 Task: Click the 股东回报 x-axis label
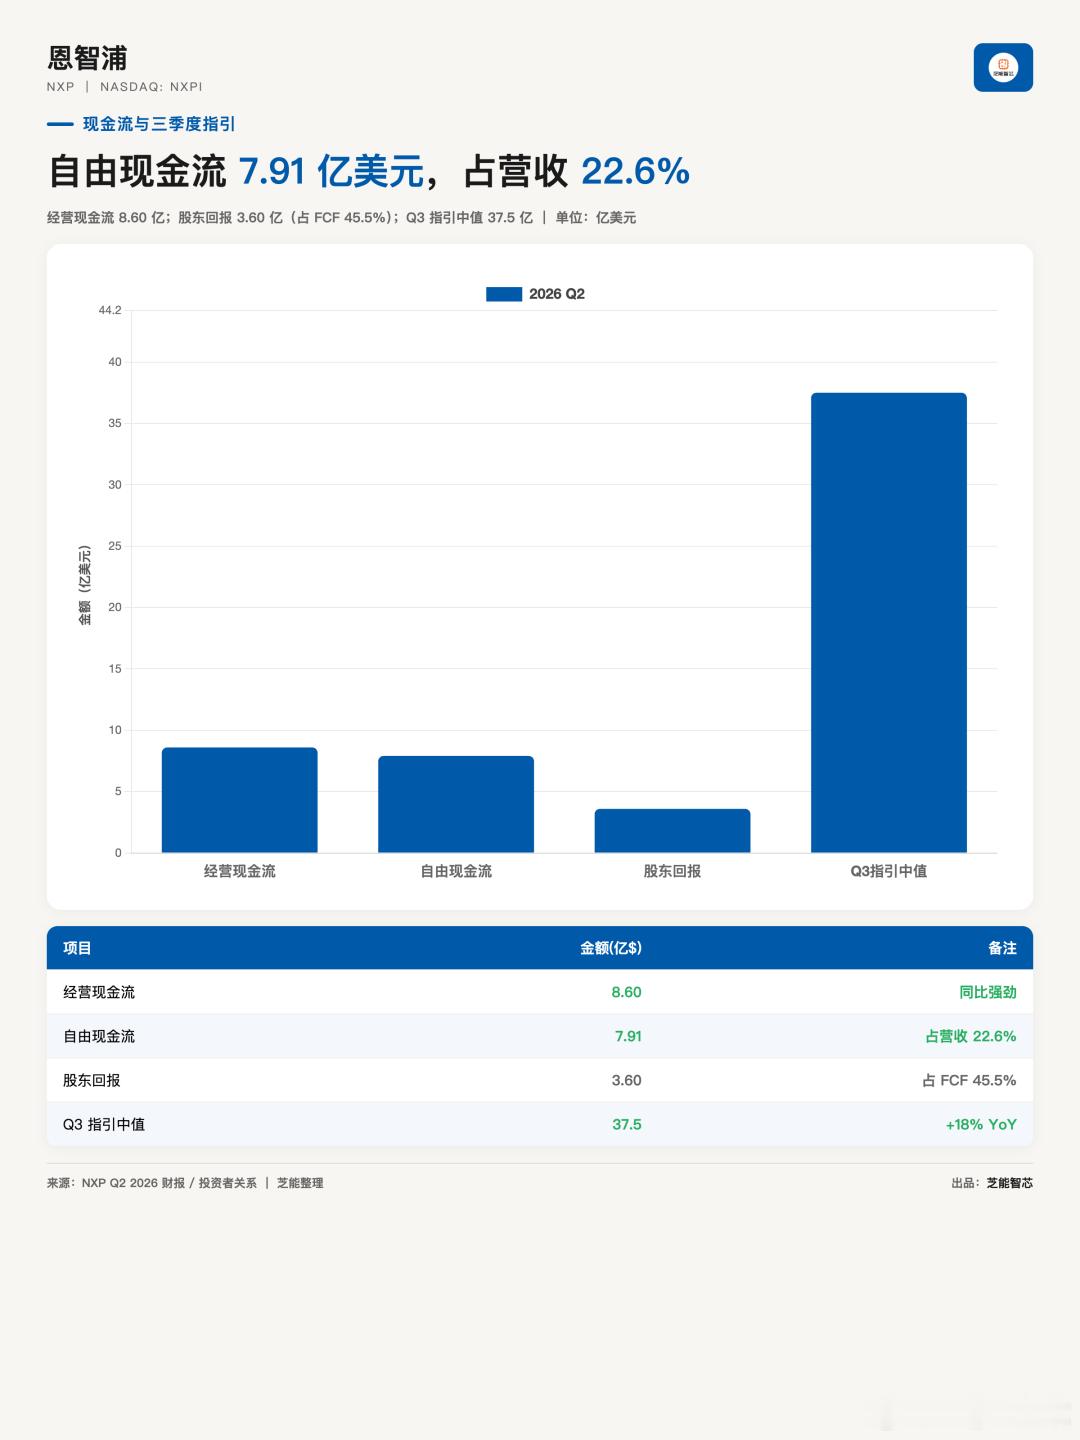click(672, 871)
